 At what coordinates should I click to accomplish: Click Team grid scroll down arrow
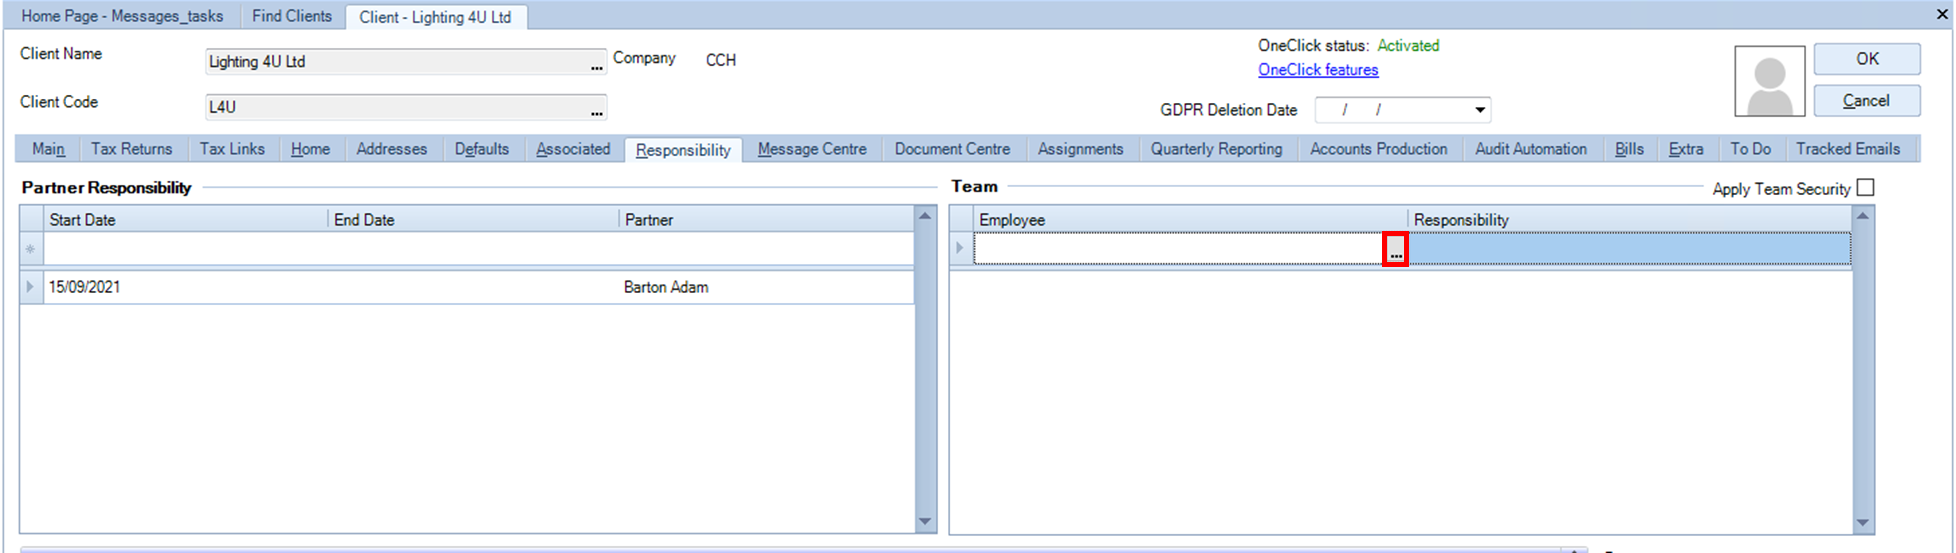point(1862,523)
